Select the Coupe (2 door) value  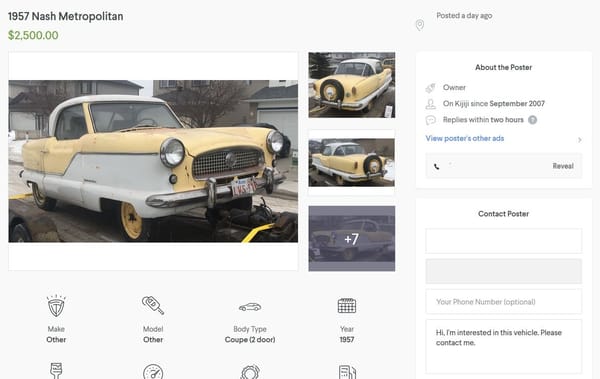[x=250, y=340]
